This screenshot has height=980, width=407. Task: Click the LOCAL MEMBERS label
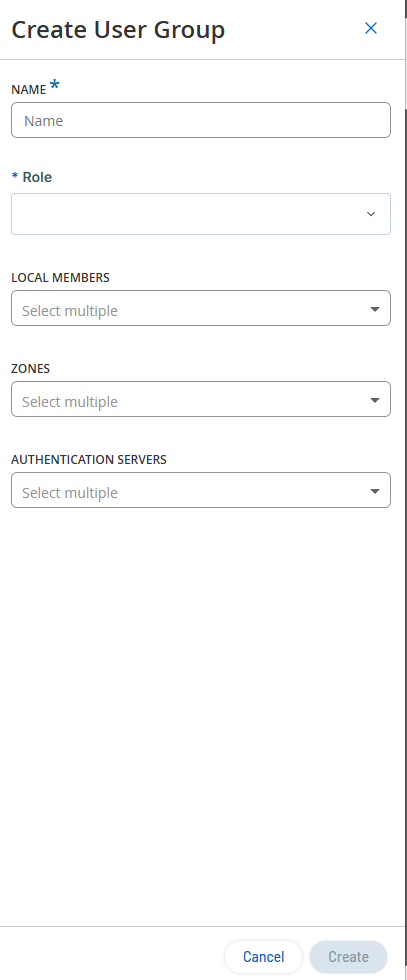point(60,278)
